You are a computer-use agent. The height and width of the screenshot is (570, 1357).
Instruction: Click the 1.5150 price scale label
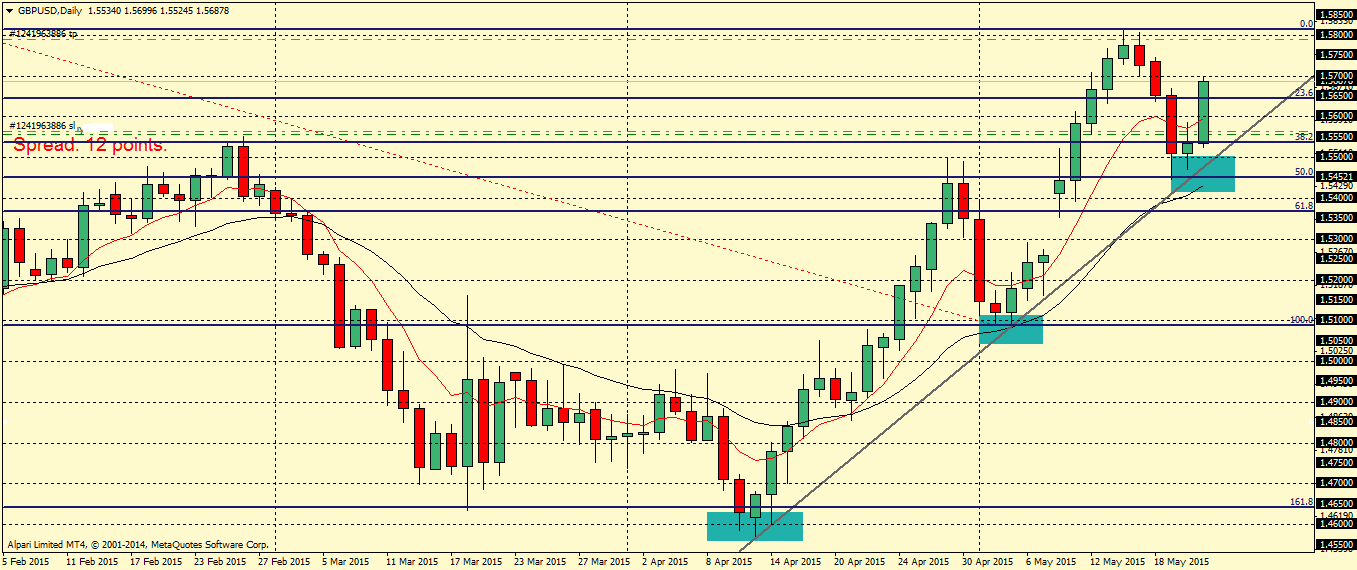click(1334, 299)
